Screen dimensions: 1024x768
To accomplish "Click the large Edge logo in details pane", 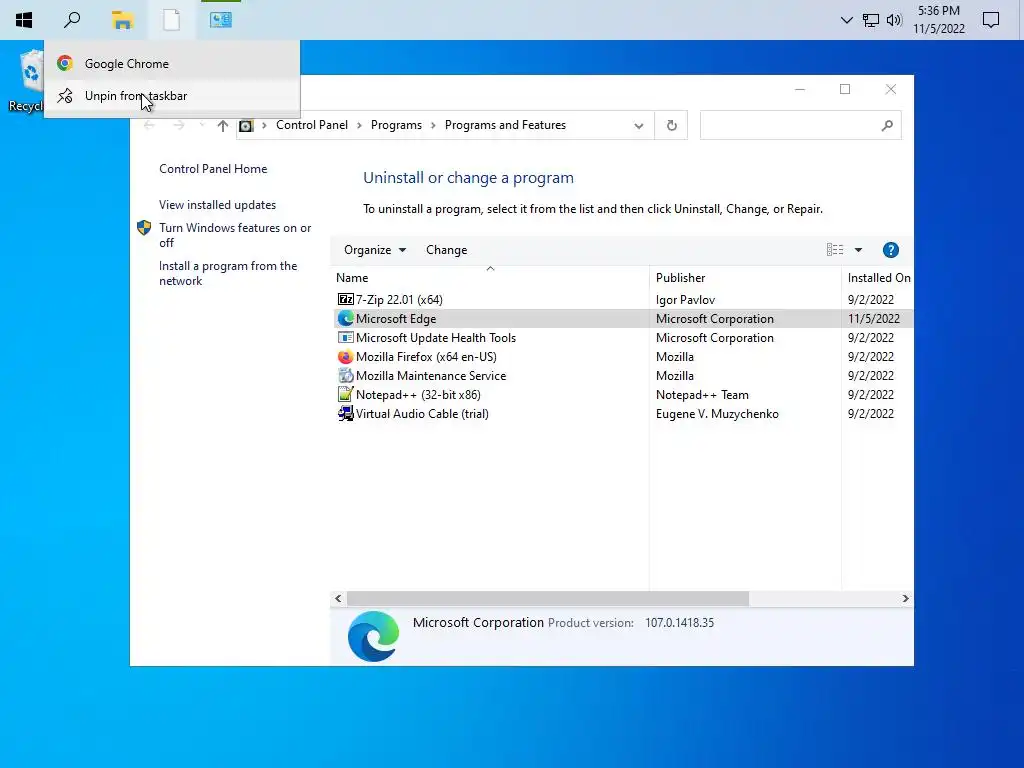I will [x=374, y=636].
